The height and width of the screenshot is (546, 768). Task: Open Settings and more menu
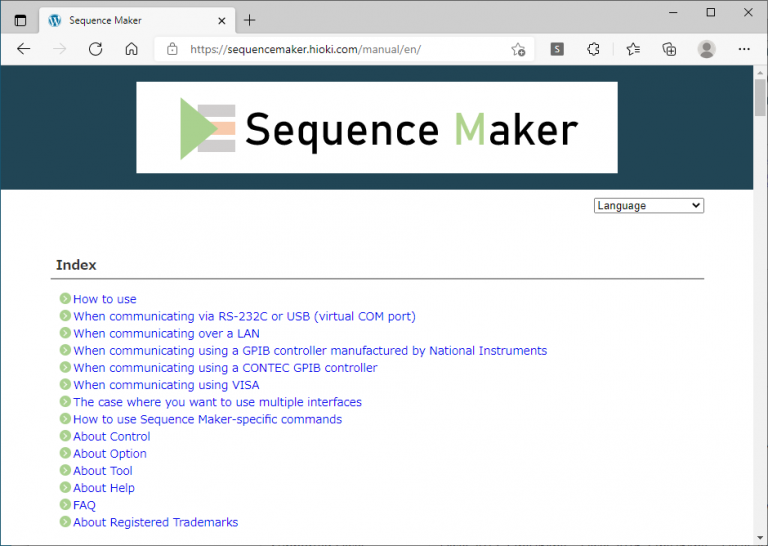click(744, 49)
